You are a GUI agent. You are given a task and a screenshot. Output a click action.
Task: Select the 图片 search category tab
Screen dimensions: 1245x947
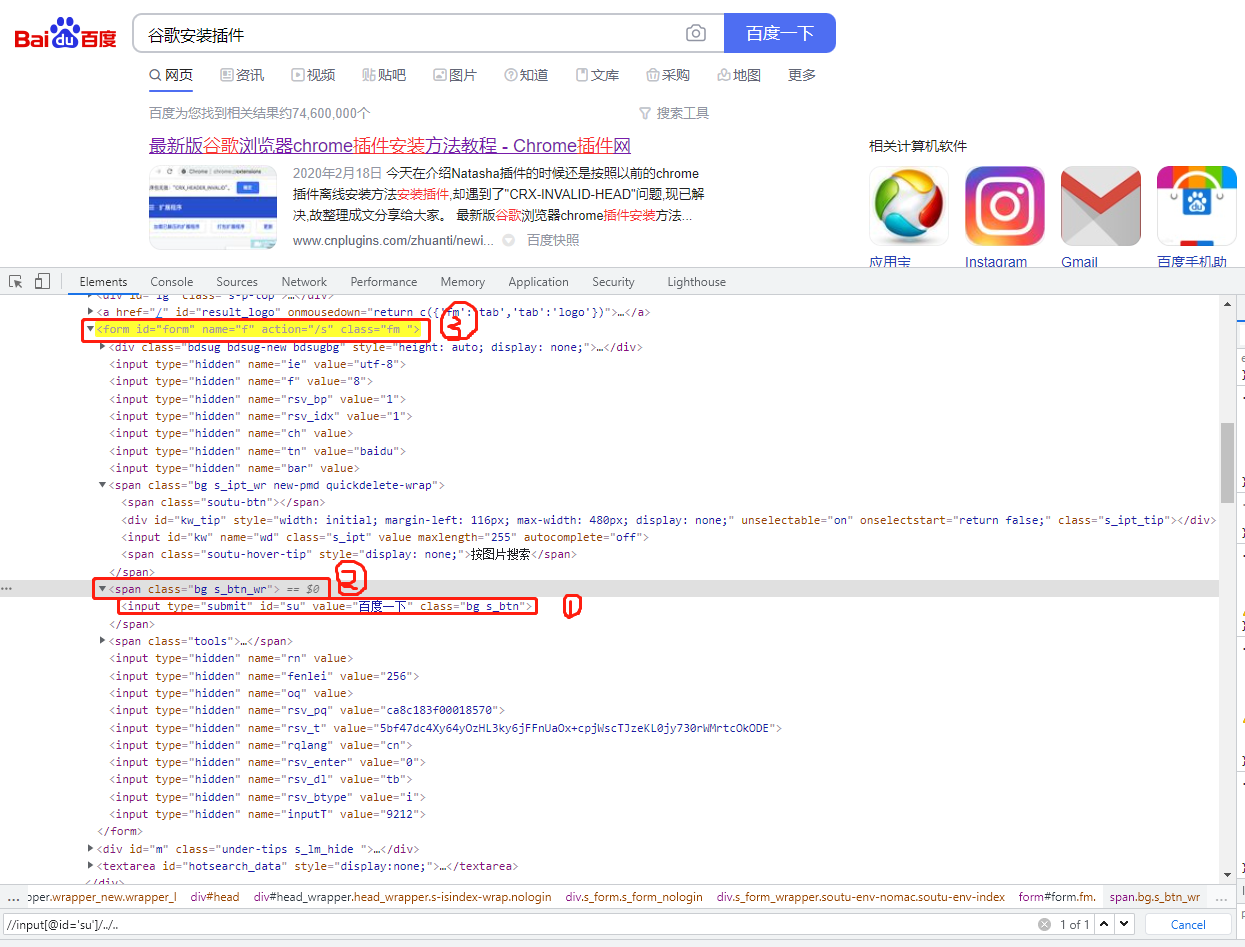click(x=455, y=75)
